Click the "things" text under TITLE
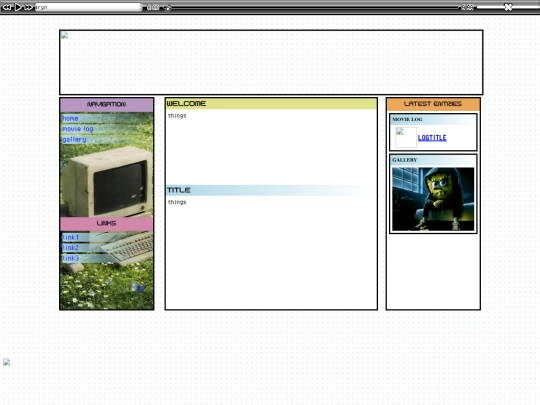This screenshot has height=405, width=540. pyautogui.click(x=177, y=202)
